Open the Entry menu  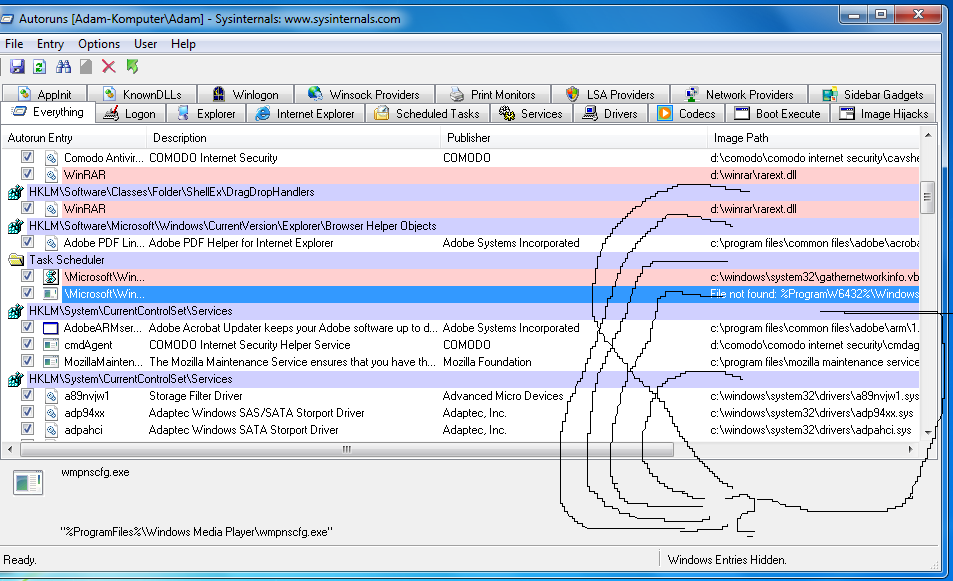pos(50,44)
